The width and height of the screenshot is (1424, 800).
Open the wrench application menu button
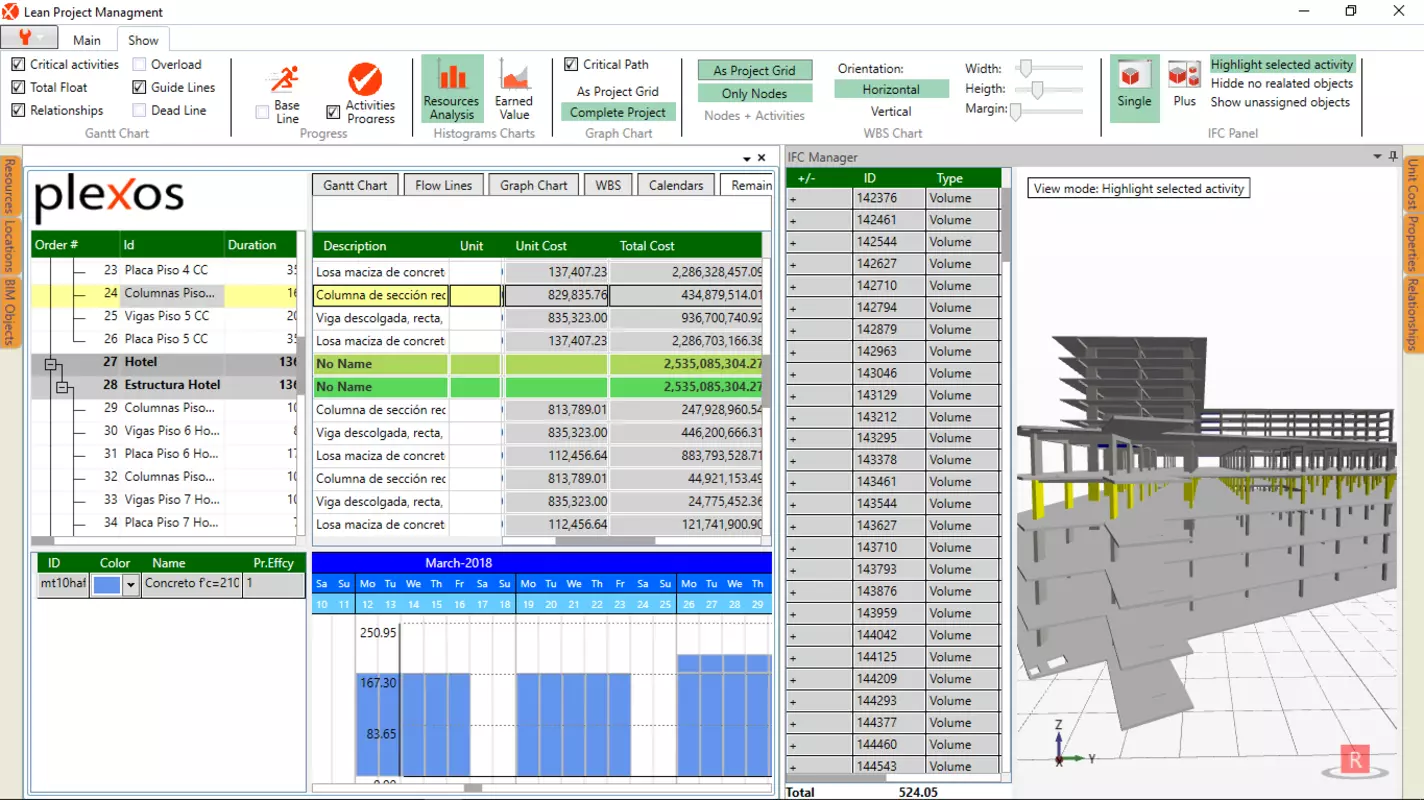point(29,38)
